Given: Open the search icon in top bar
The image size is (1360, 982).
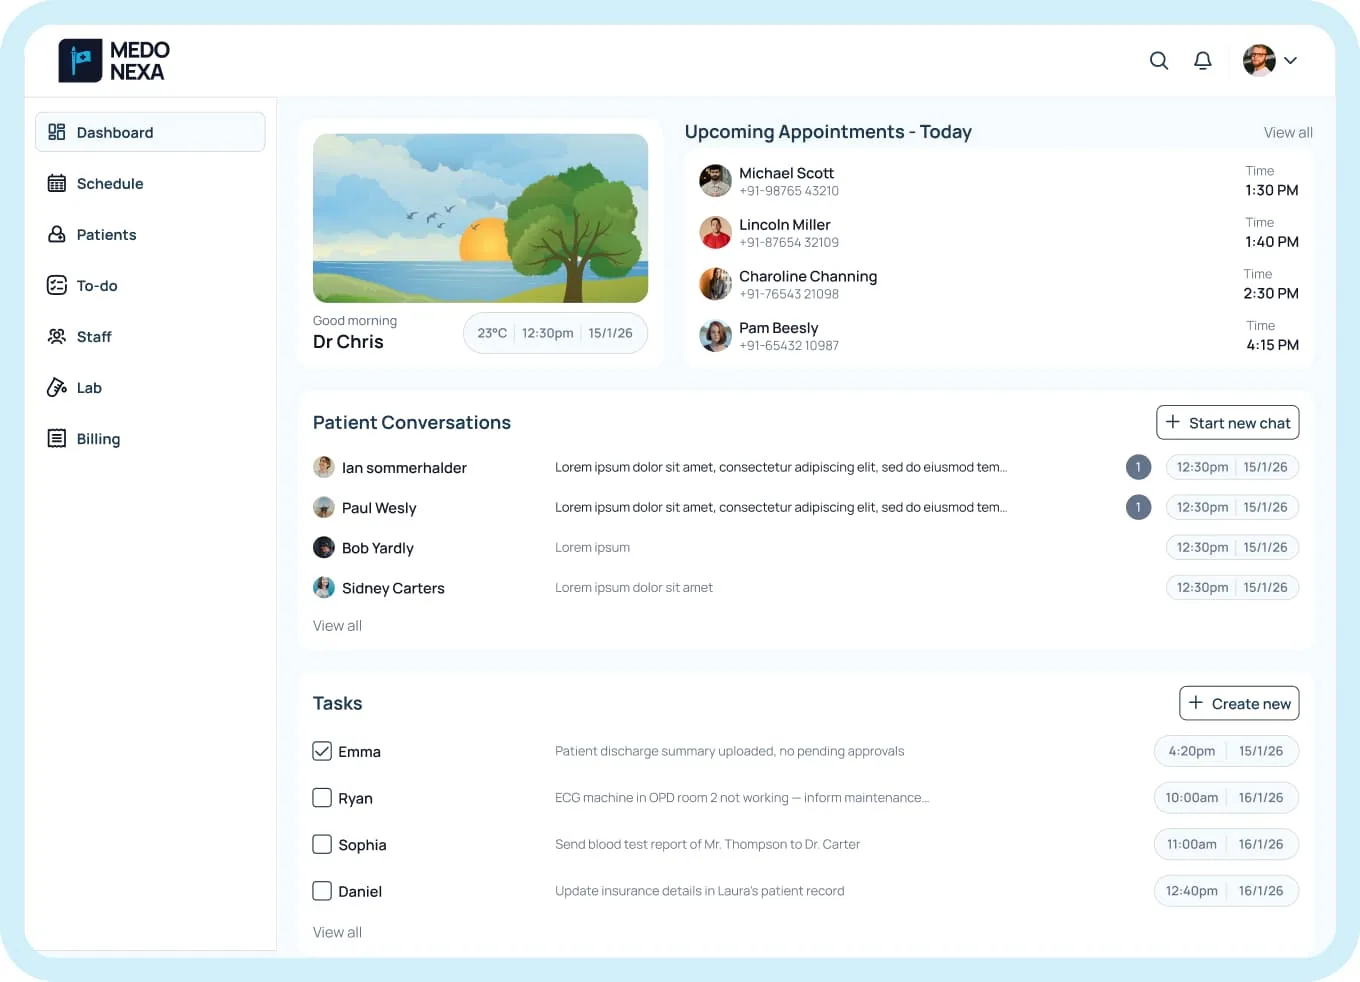Looking at the screenshot, I should (1158, 60).
